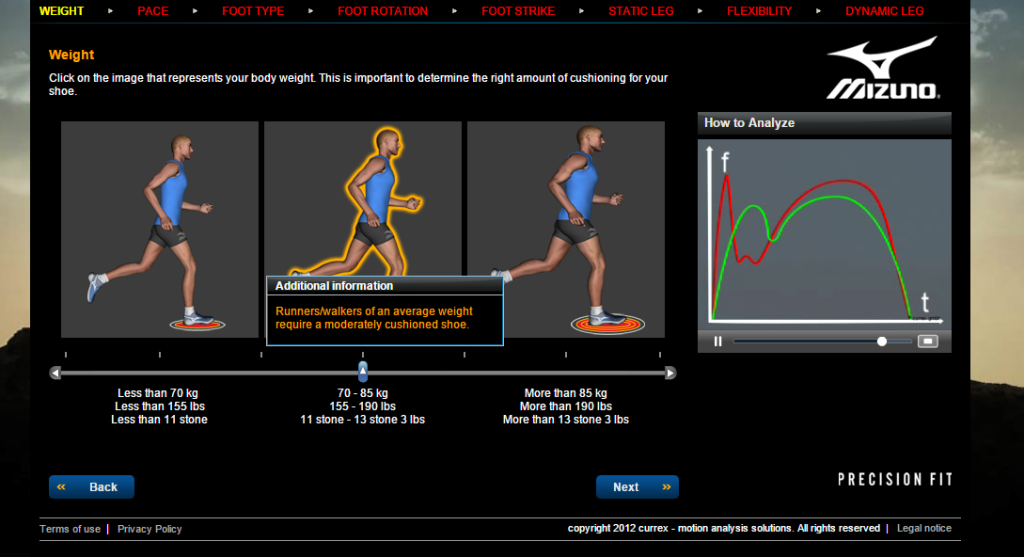Select the highlighted average weight runner
1024x557 pixels.
[x=363, y=200]
